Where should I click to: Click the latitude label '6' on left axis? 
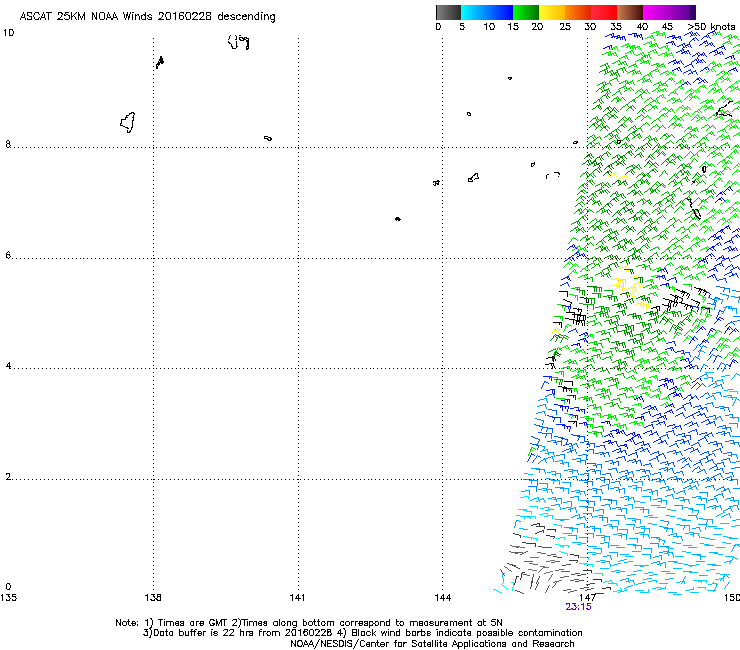point(8,255)
